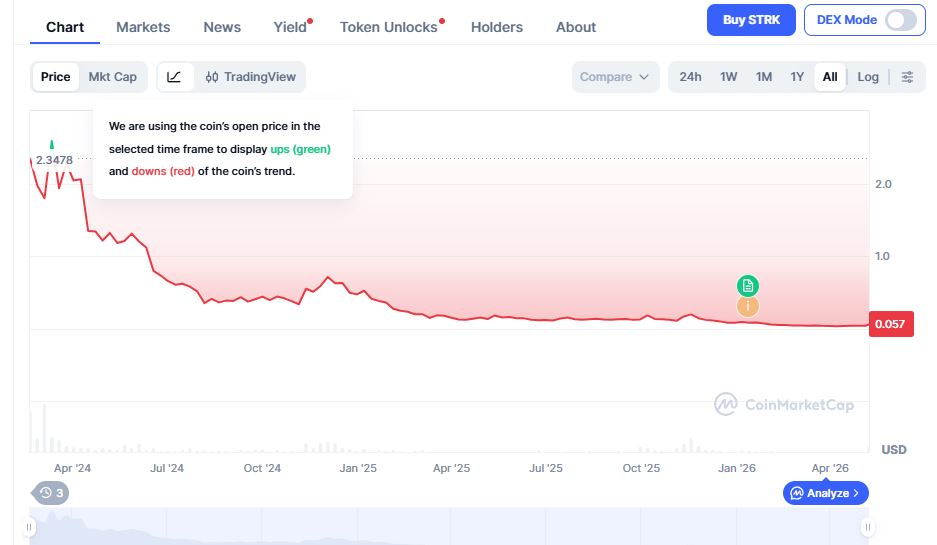Click the Jul '24 axis label

pyautogui.click(x=167, y=469)
